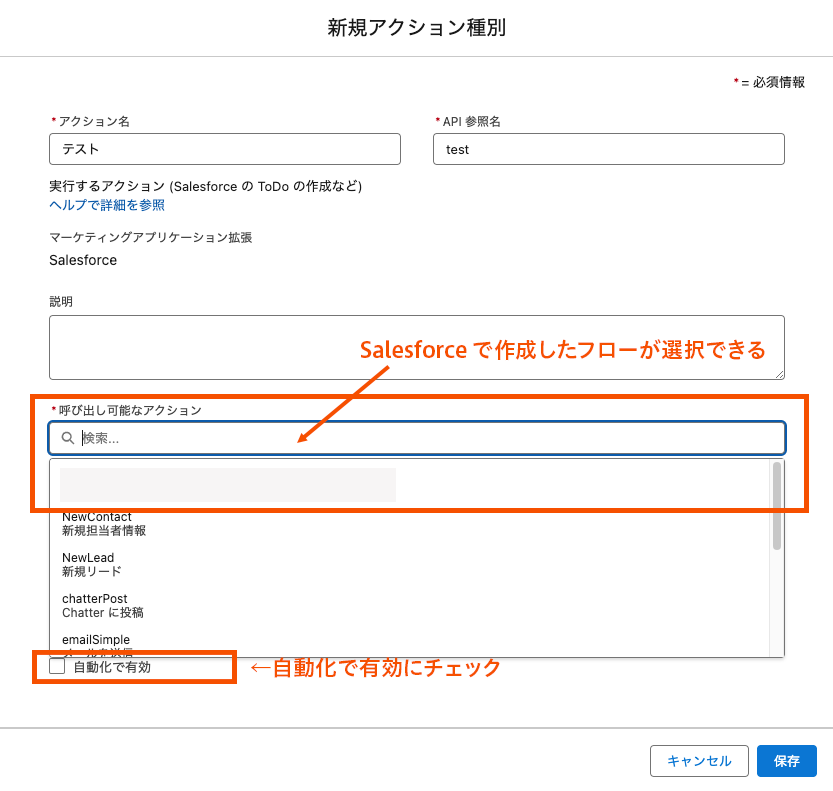The width and height of the screenshot is (833, 791).
Task: Click the scrollbar track below the thumb
Action: (776, 600)
